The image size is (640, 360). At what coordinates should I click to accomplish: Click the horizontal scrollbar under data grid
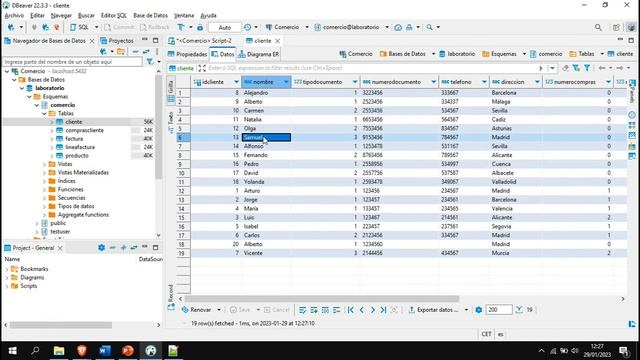click(321, 299)
